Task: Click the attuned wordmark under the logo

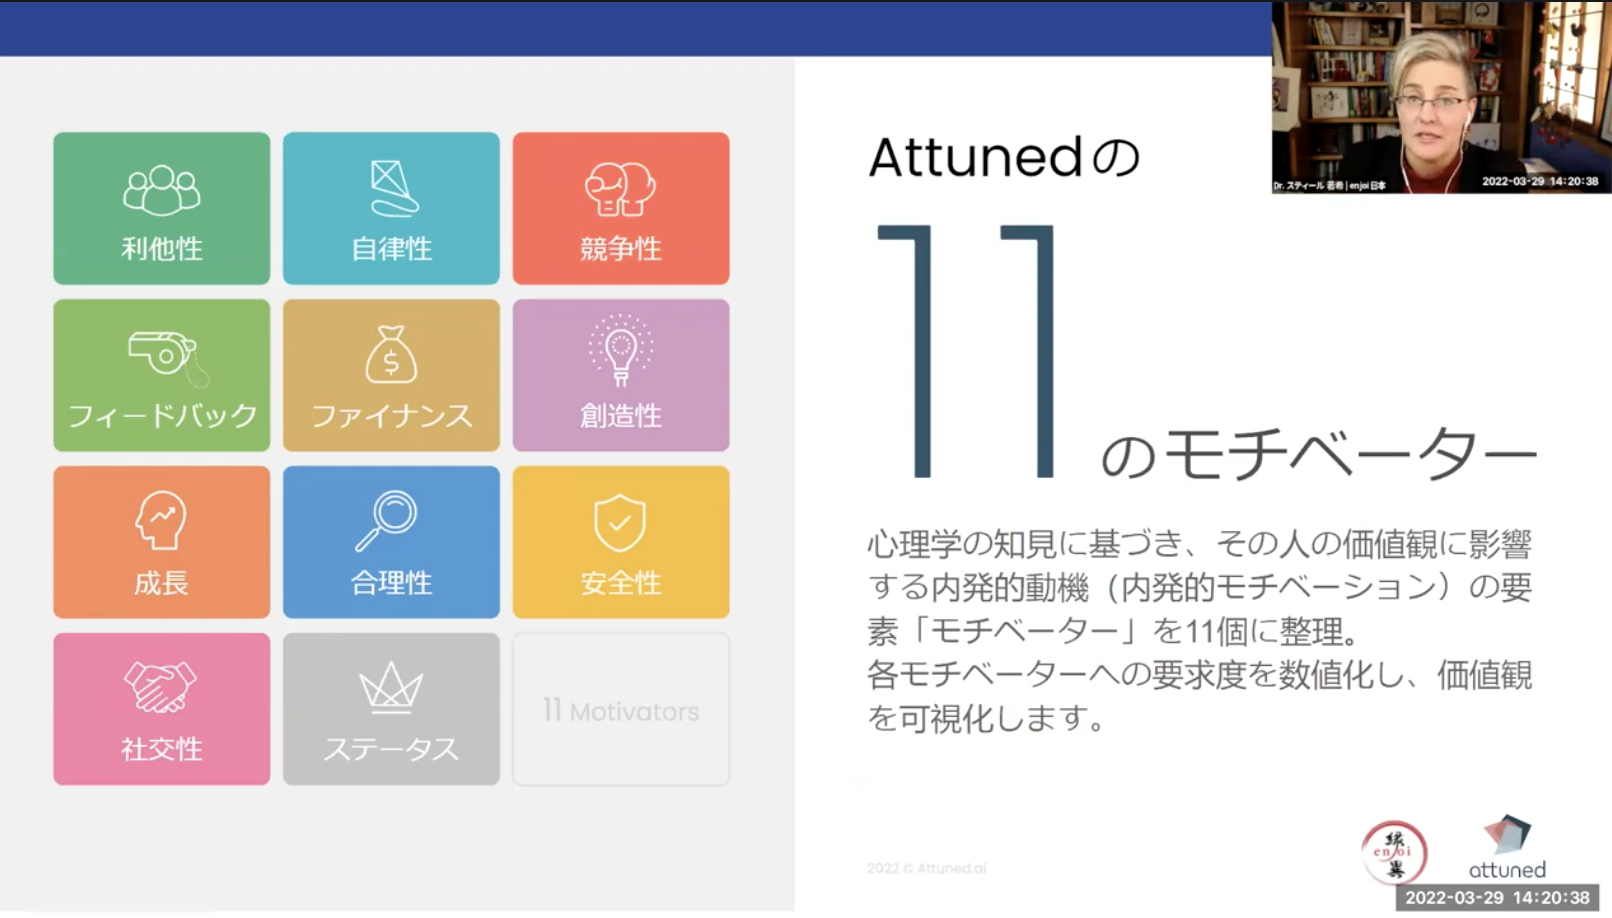Action: 1507,870
